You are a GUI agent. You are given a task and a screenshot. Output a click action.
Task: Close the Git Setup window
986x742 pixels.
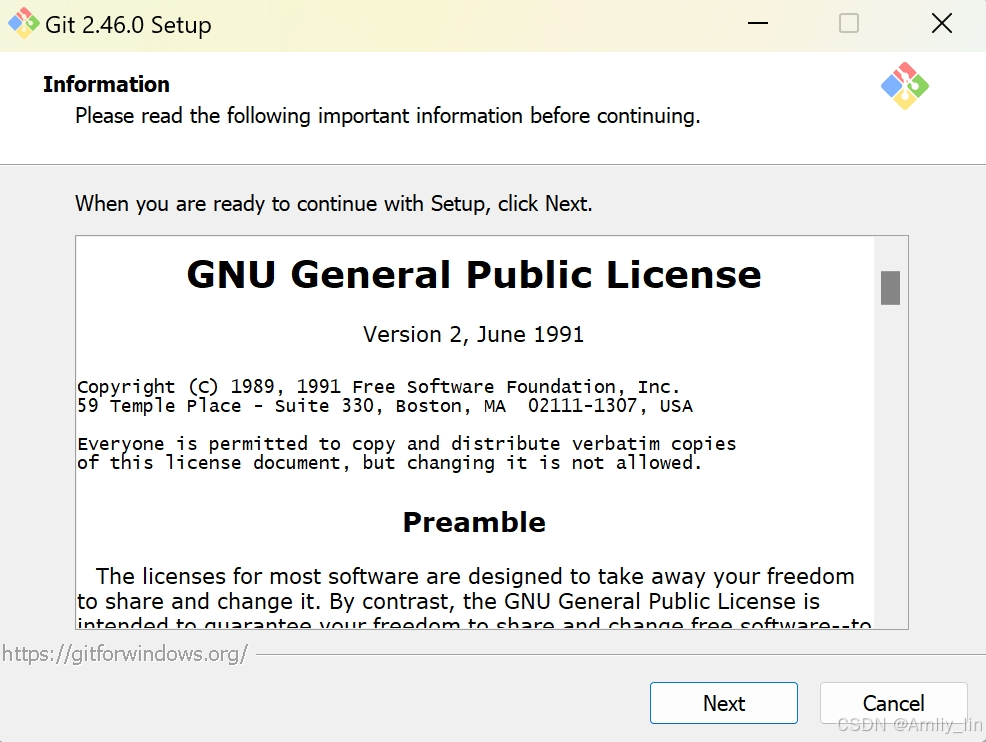click(941, 24)
